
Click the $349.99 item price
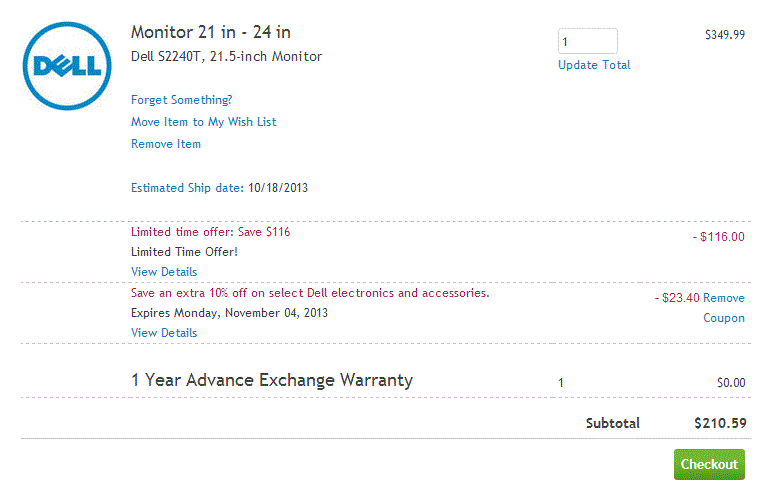coord(724,34)
